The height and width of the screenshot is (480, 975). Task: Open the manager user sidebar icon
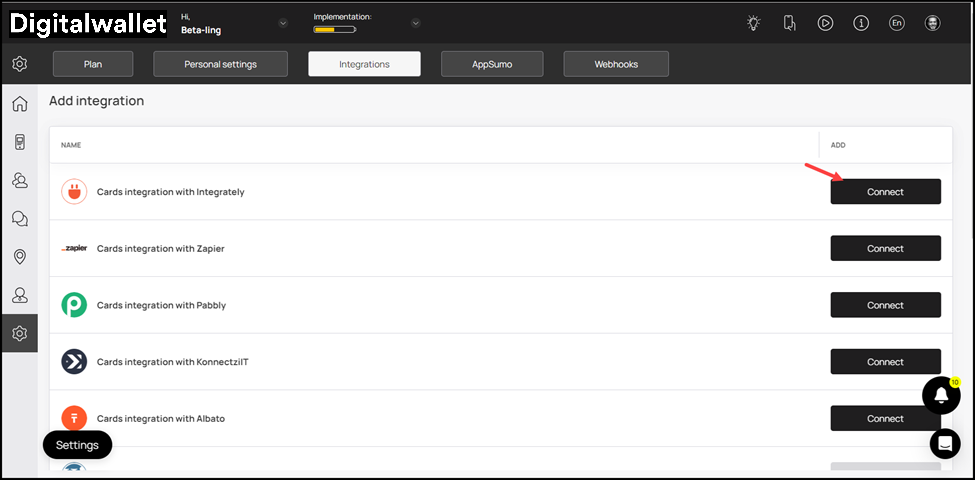(20, 295)
